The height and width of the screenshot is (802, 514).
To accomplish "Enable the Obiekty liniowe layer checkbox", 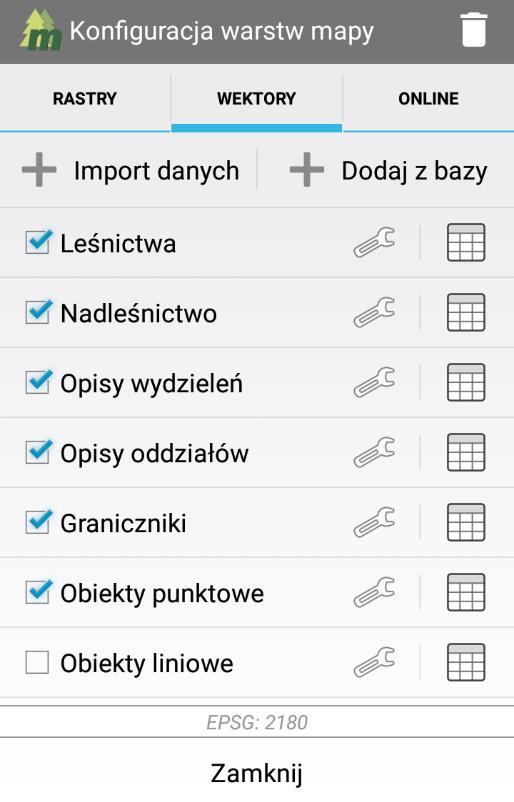I will [37, 662].
